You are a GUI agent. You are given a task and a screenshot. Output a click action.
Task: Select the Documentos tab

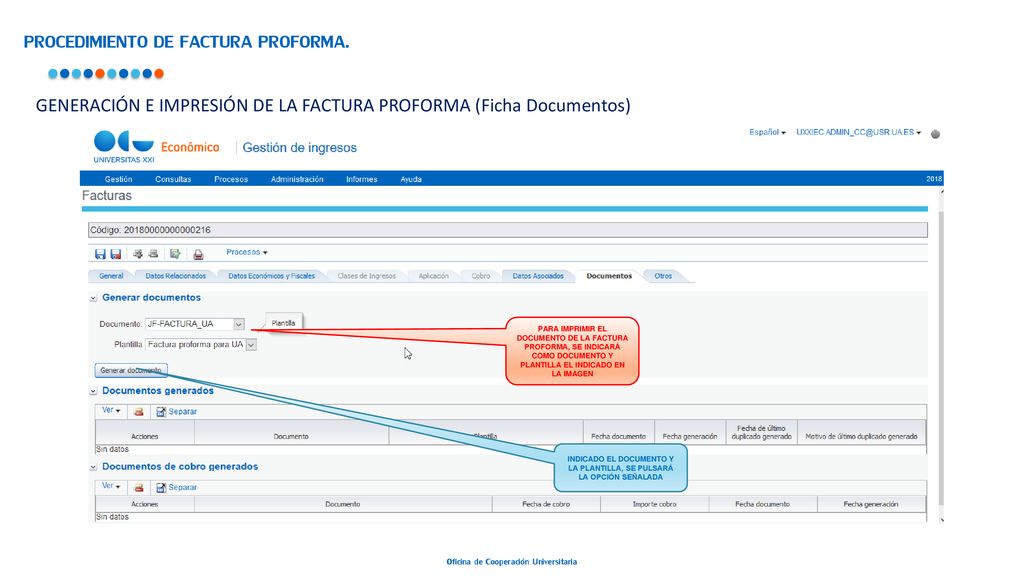(609, 276)
